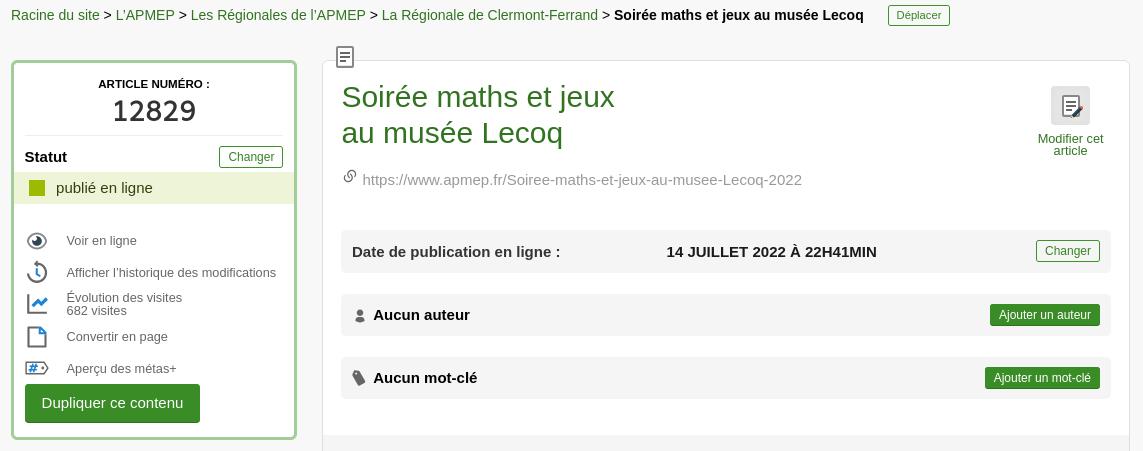Click the history clock icon
The image size is (1143, 451).
tap(37, 272)
